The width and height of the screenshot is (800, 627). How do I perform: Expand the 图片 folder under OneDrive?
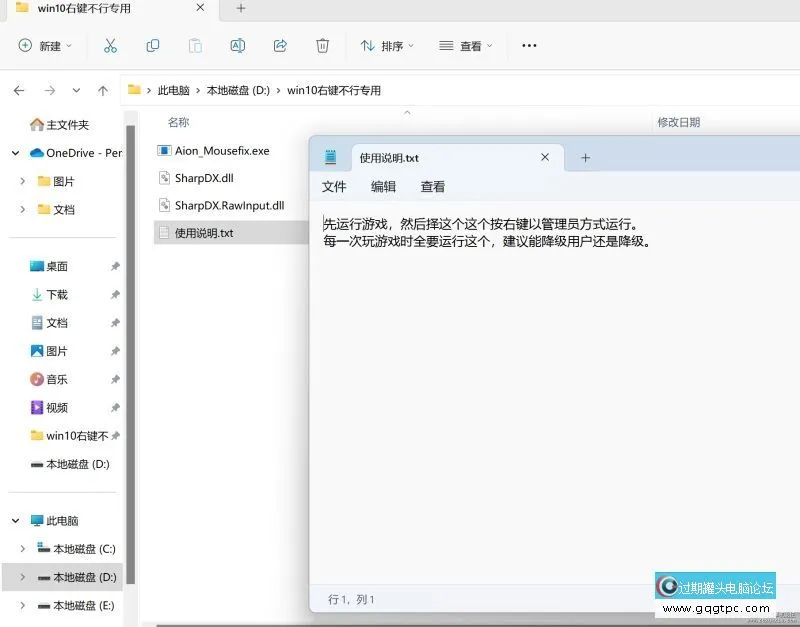pos(23,181)
